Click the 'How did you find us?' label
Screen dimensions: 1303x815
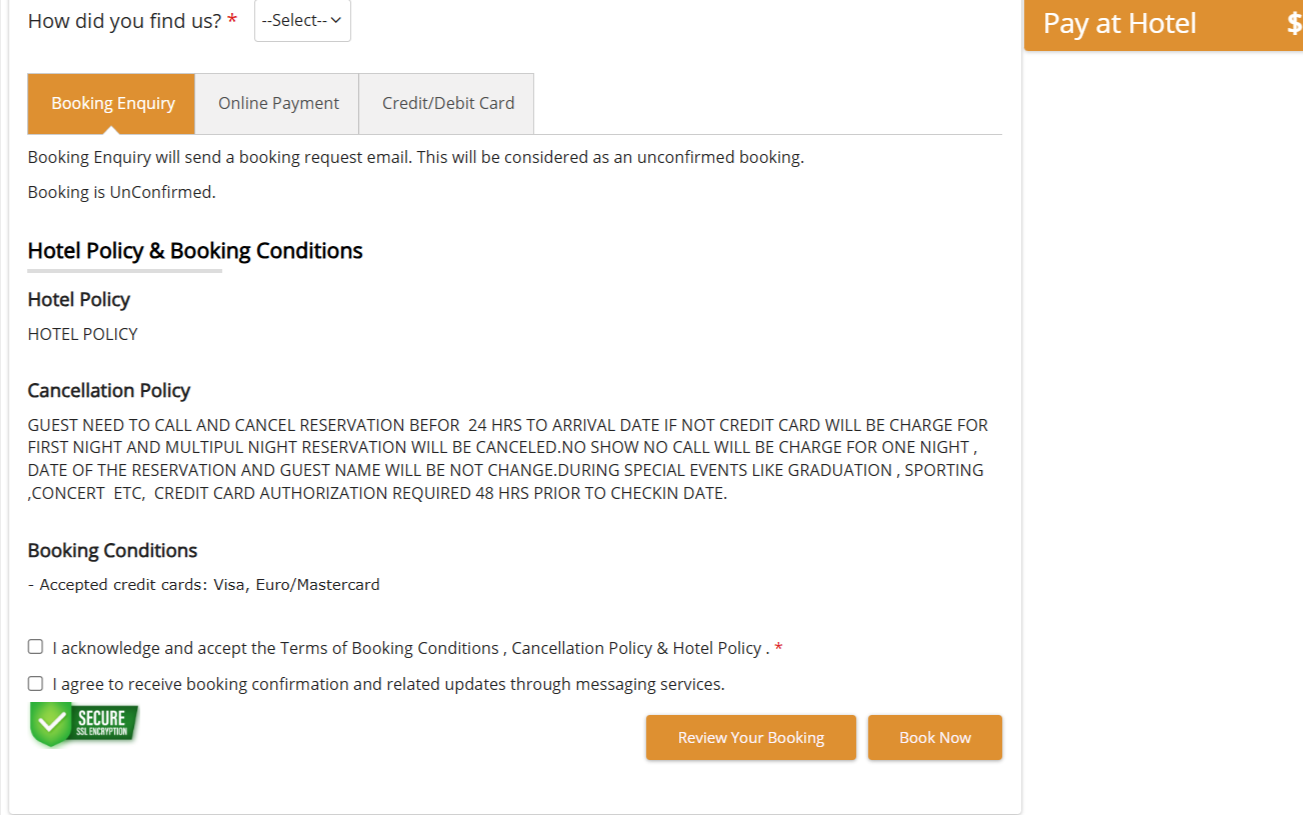[125, 21]
